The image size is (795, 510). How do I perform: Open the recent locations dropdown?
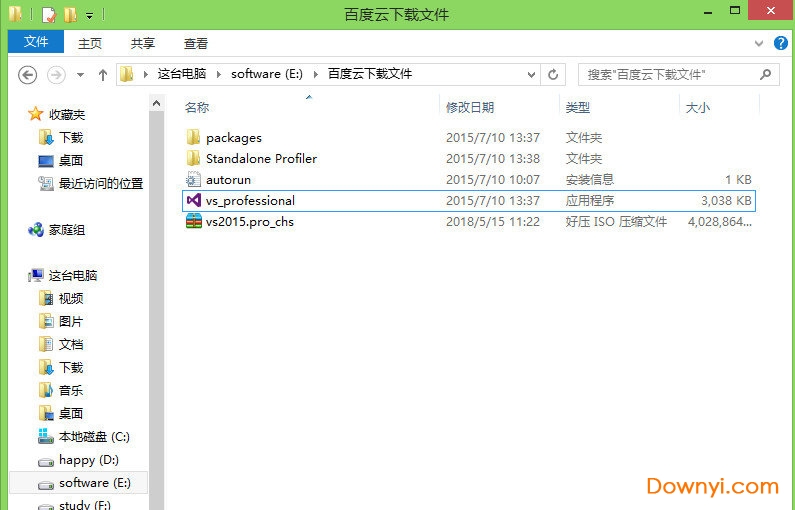(x=80, y=75)
